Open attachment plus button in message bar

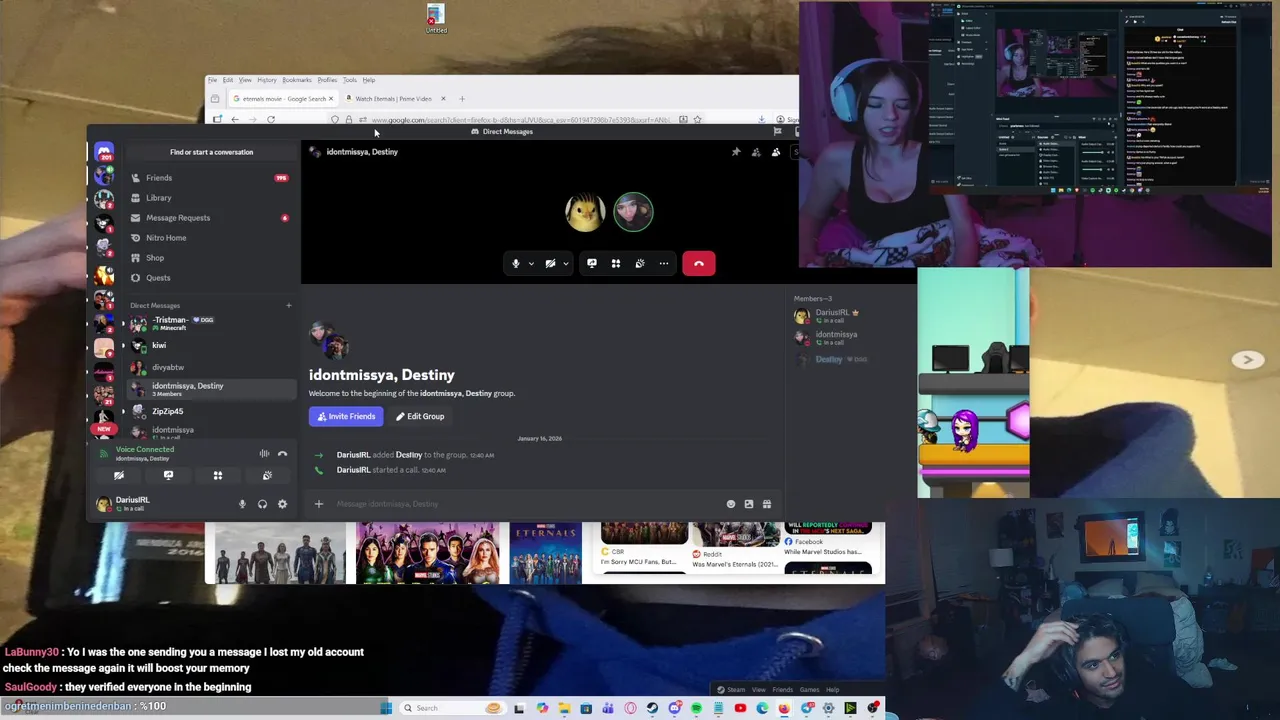point(319,504)
